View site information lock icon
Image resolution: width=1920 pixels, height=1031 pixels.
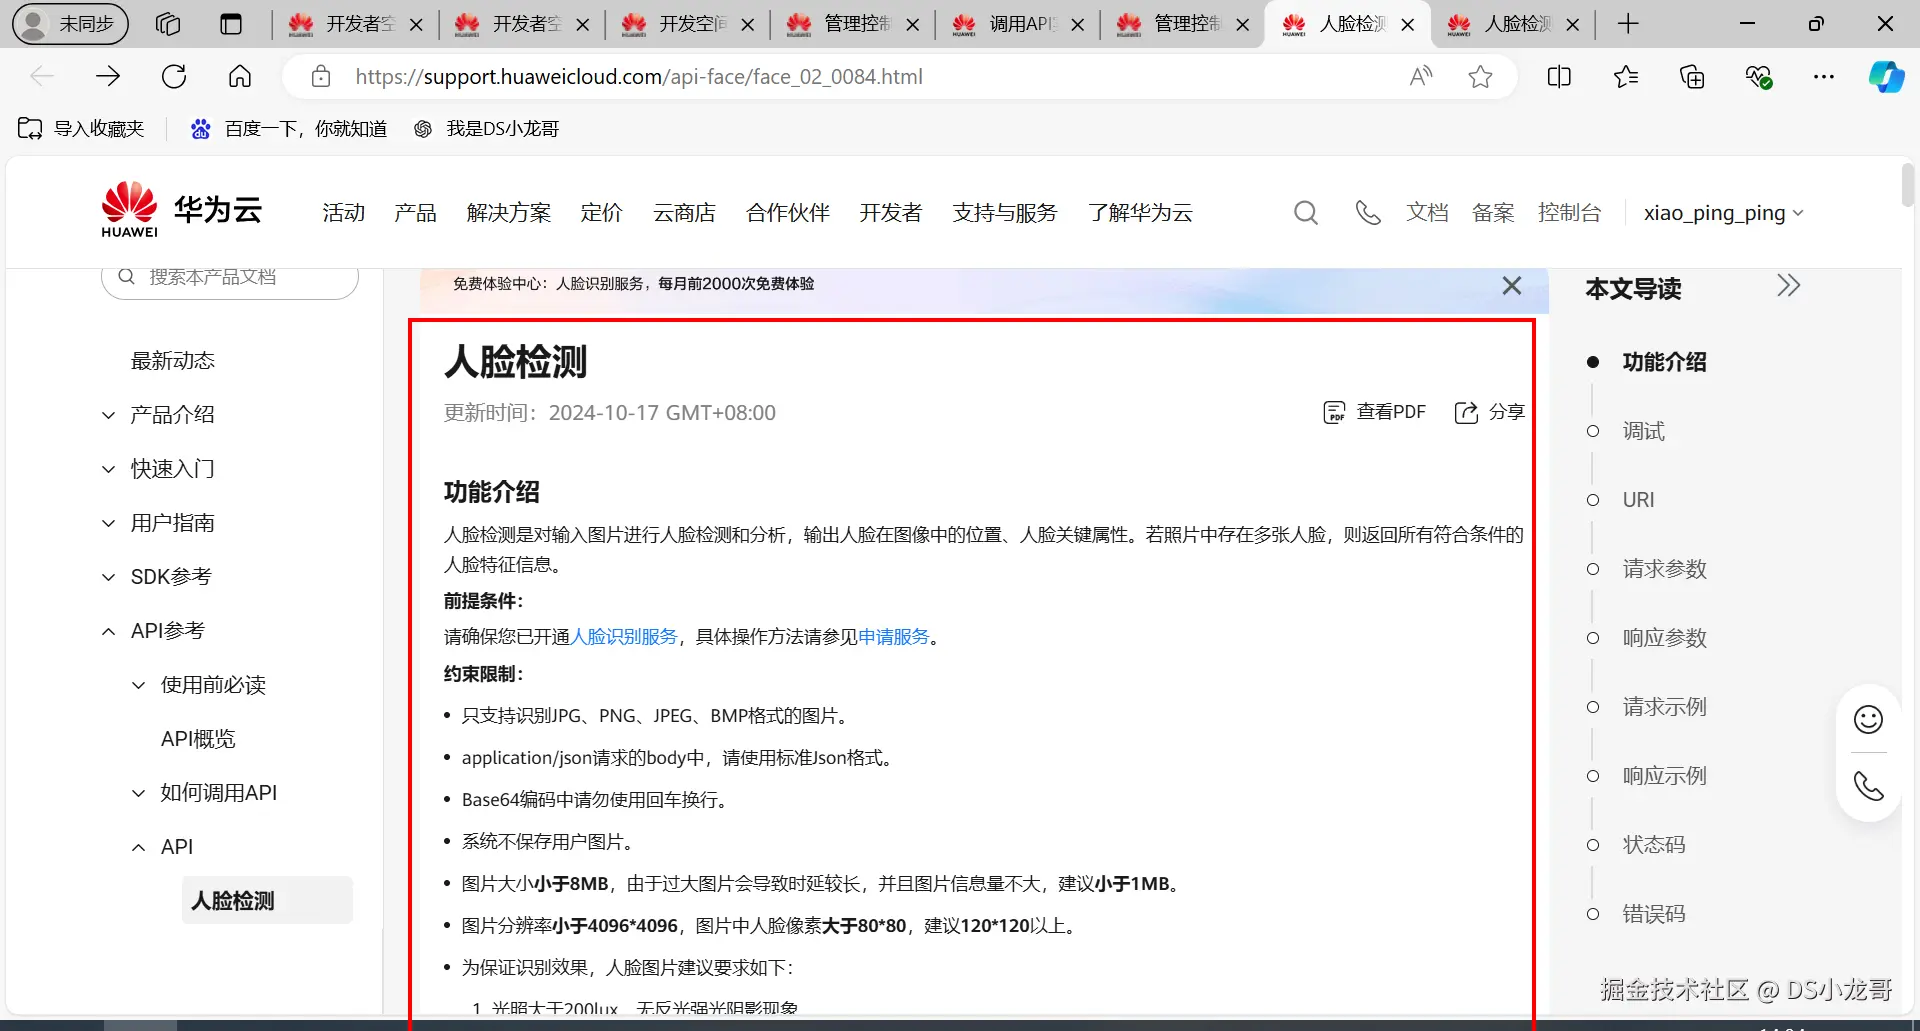pyautogui.click(x=321, y=77)
